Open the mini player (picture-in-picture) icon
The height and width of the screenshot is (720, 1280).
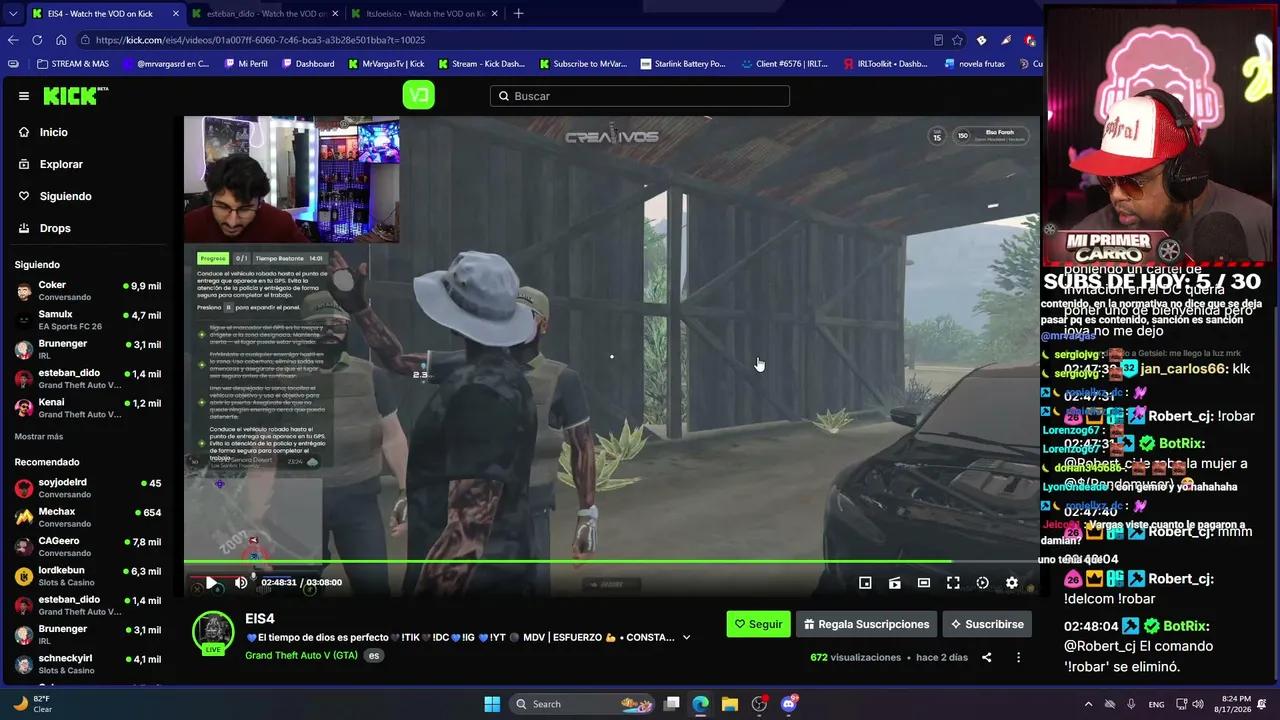866,583
